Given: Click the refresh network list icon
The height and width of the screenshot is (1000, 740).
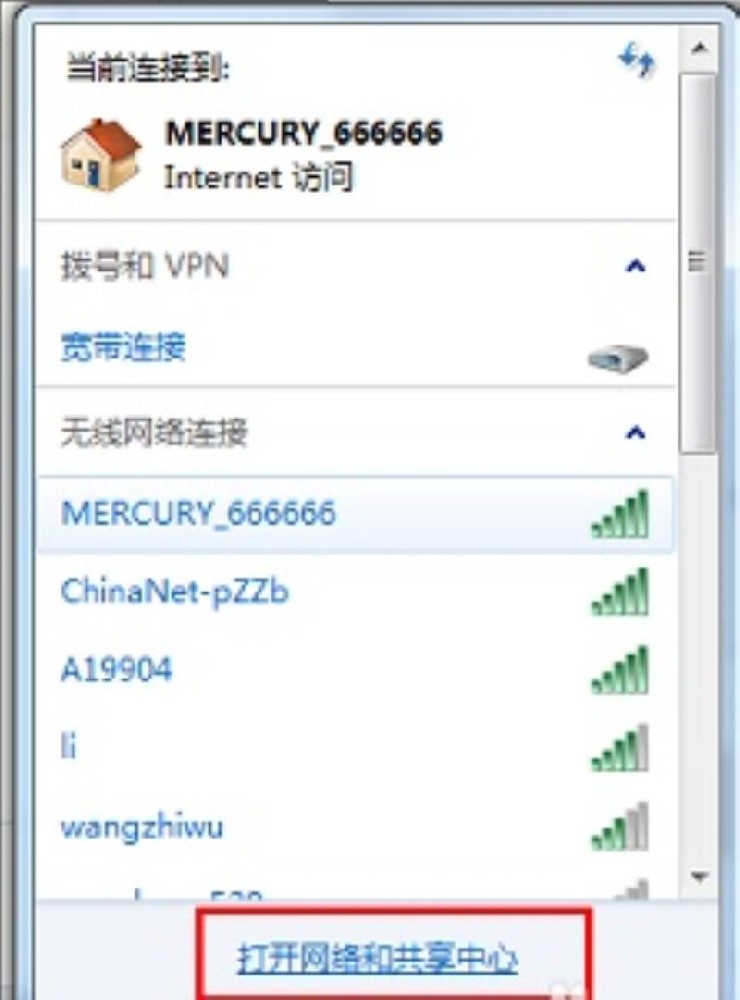Looking at the screenshot, I should point(637,59).
